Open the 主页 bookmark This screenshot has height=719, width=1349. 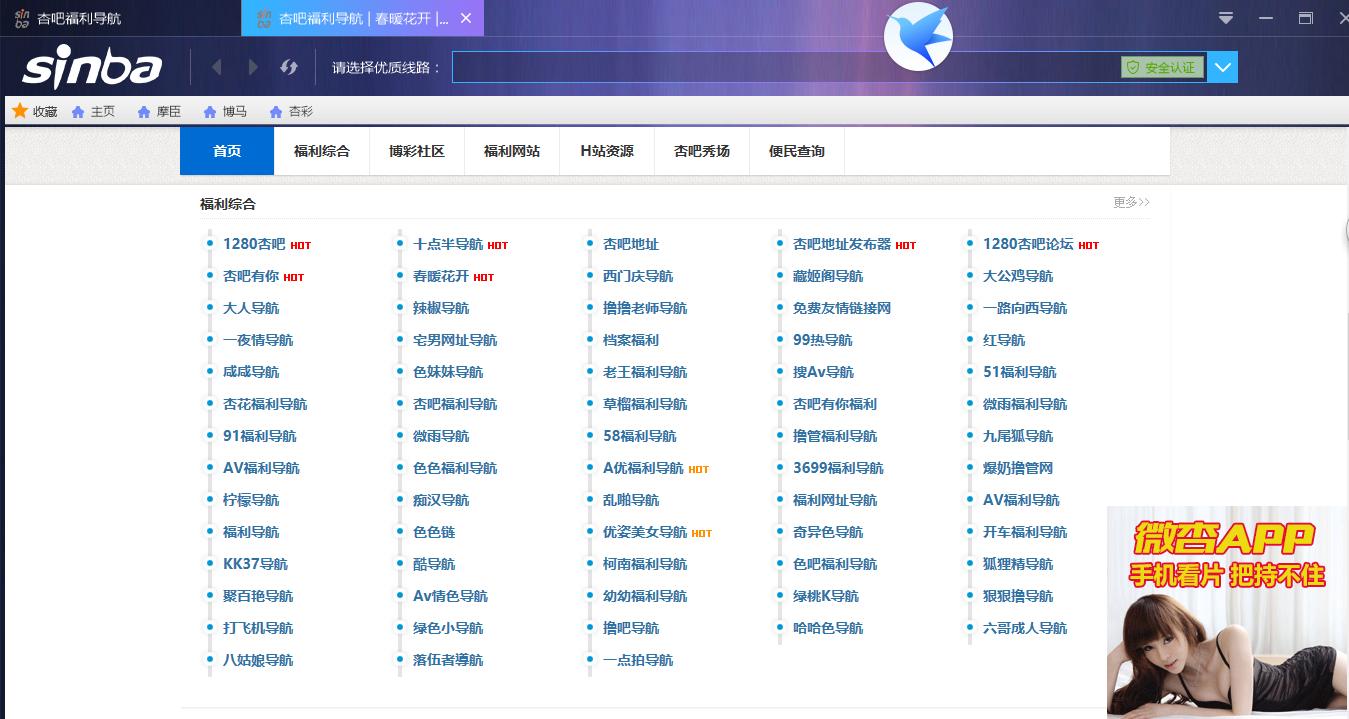(x=93, y=111)
